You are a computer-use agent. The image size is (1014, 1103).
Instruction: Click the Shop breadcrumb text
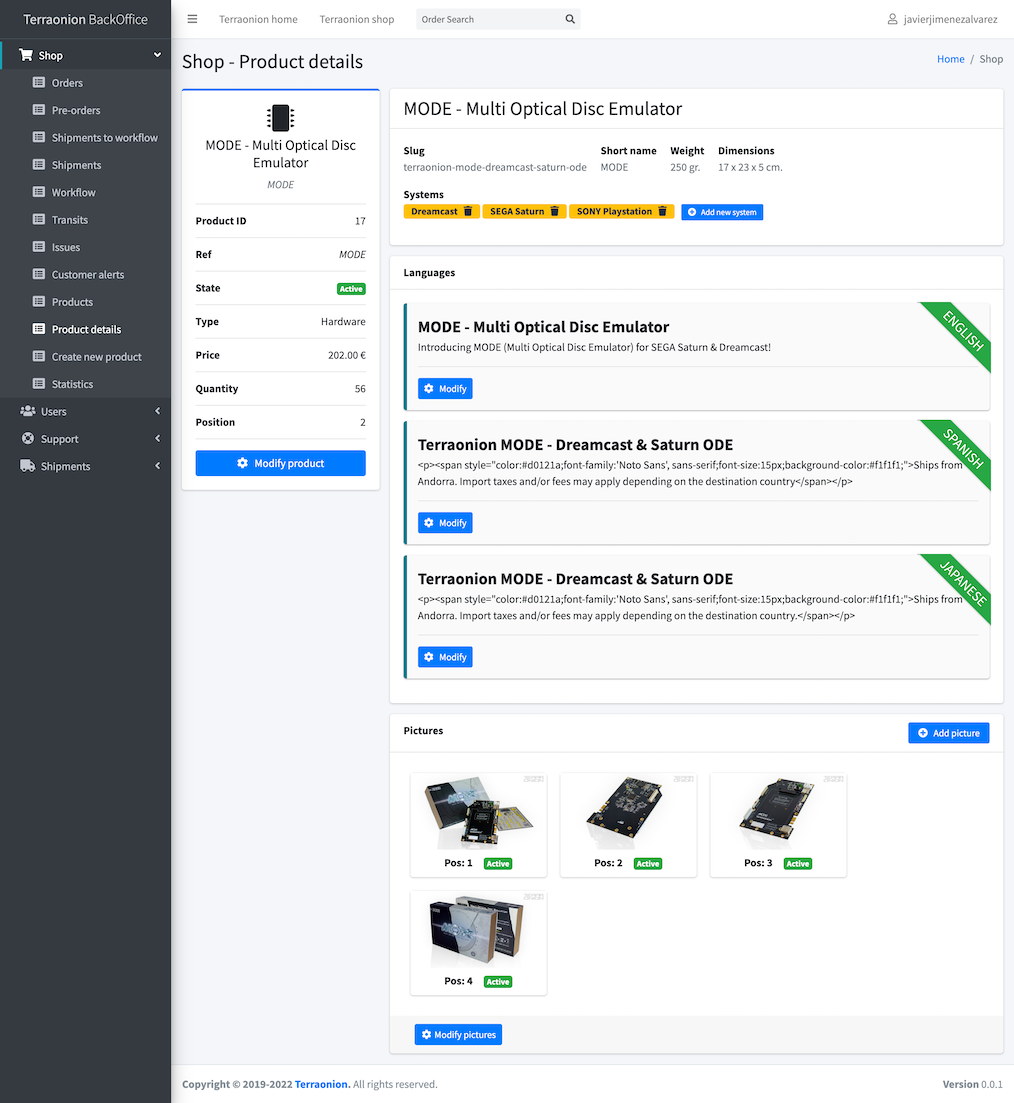click(991, 59)
